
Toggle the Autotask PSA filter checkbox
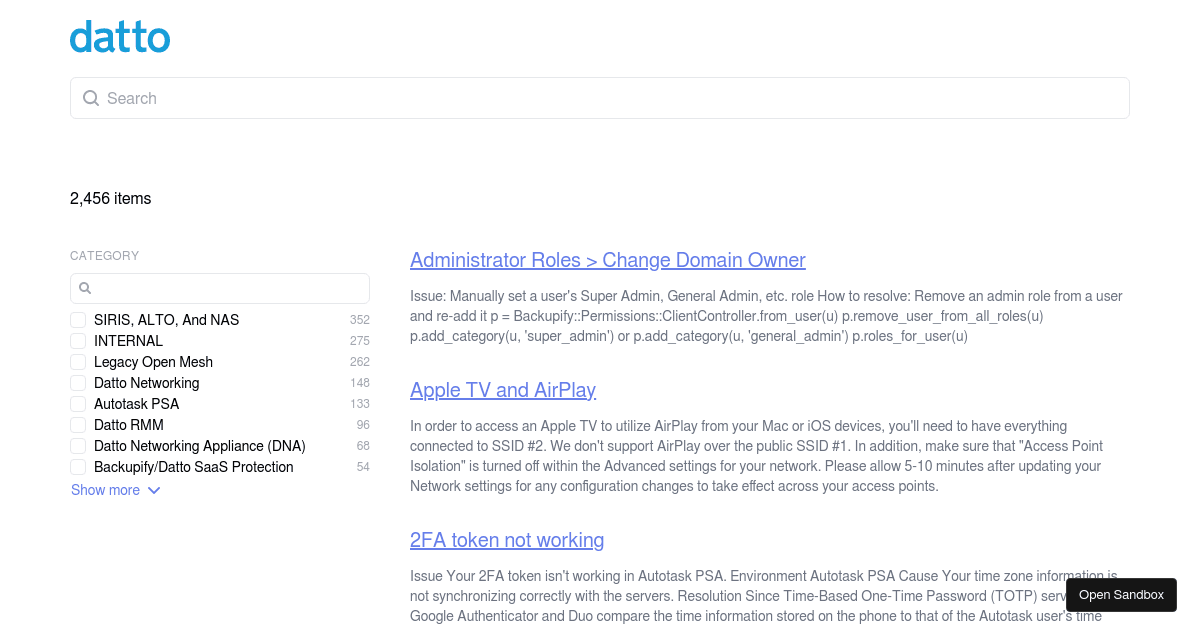(78, 404)
